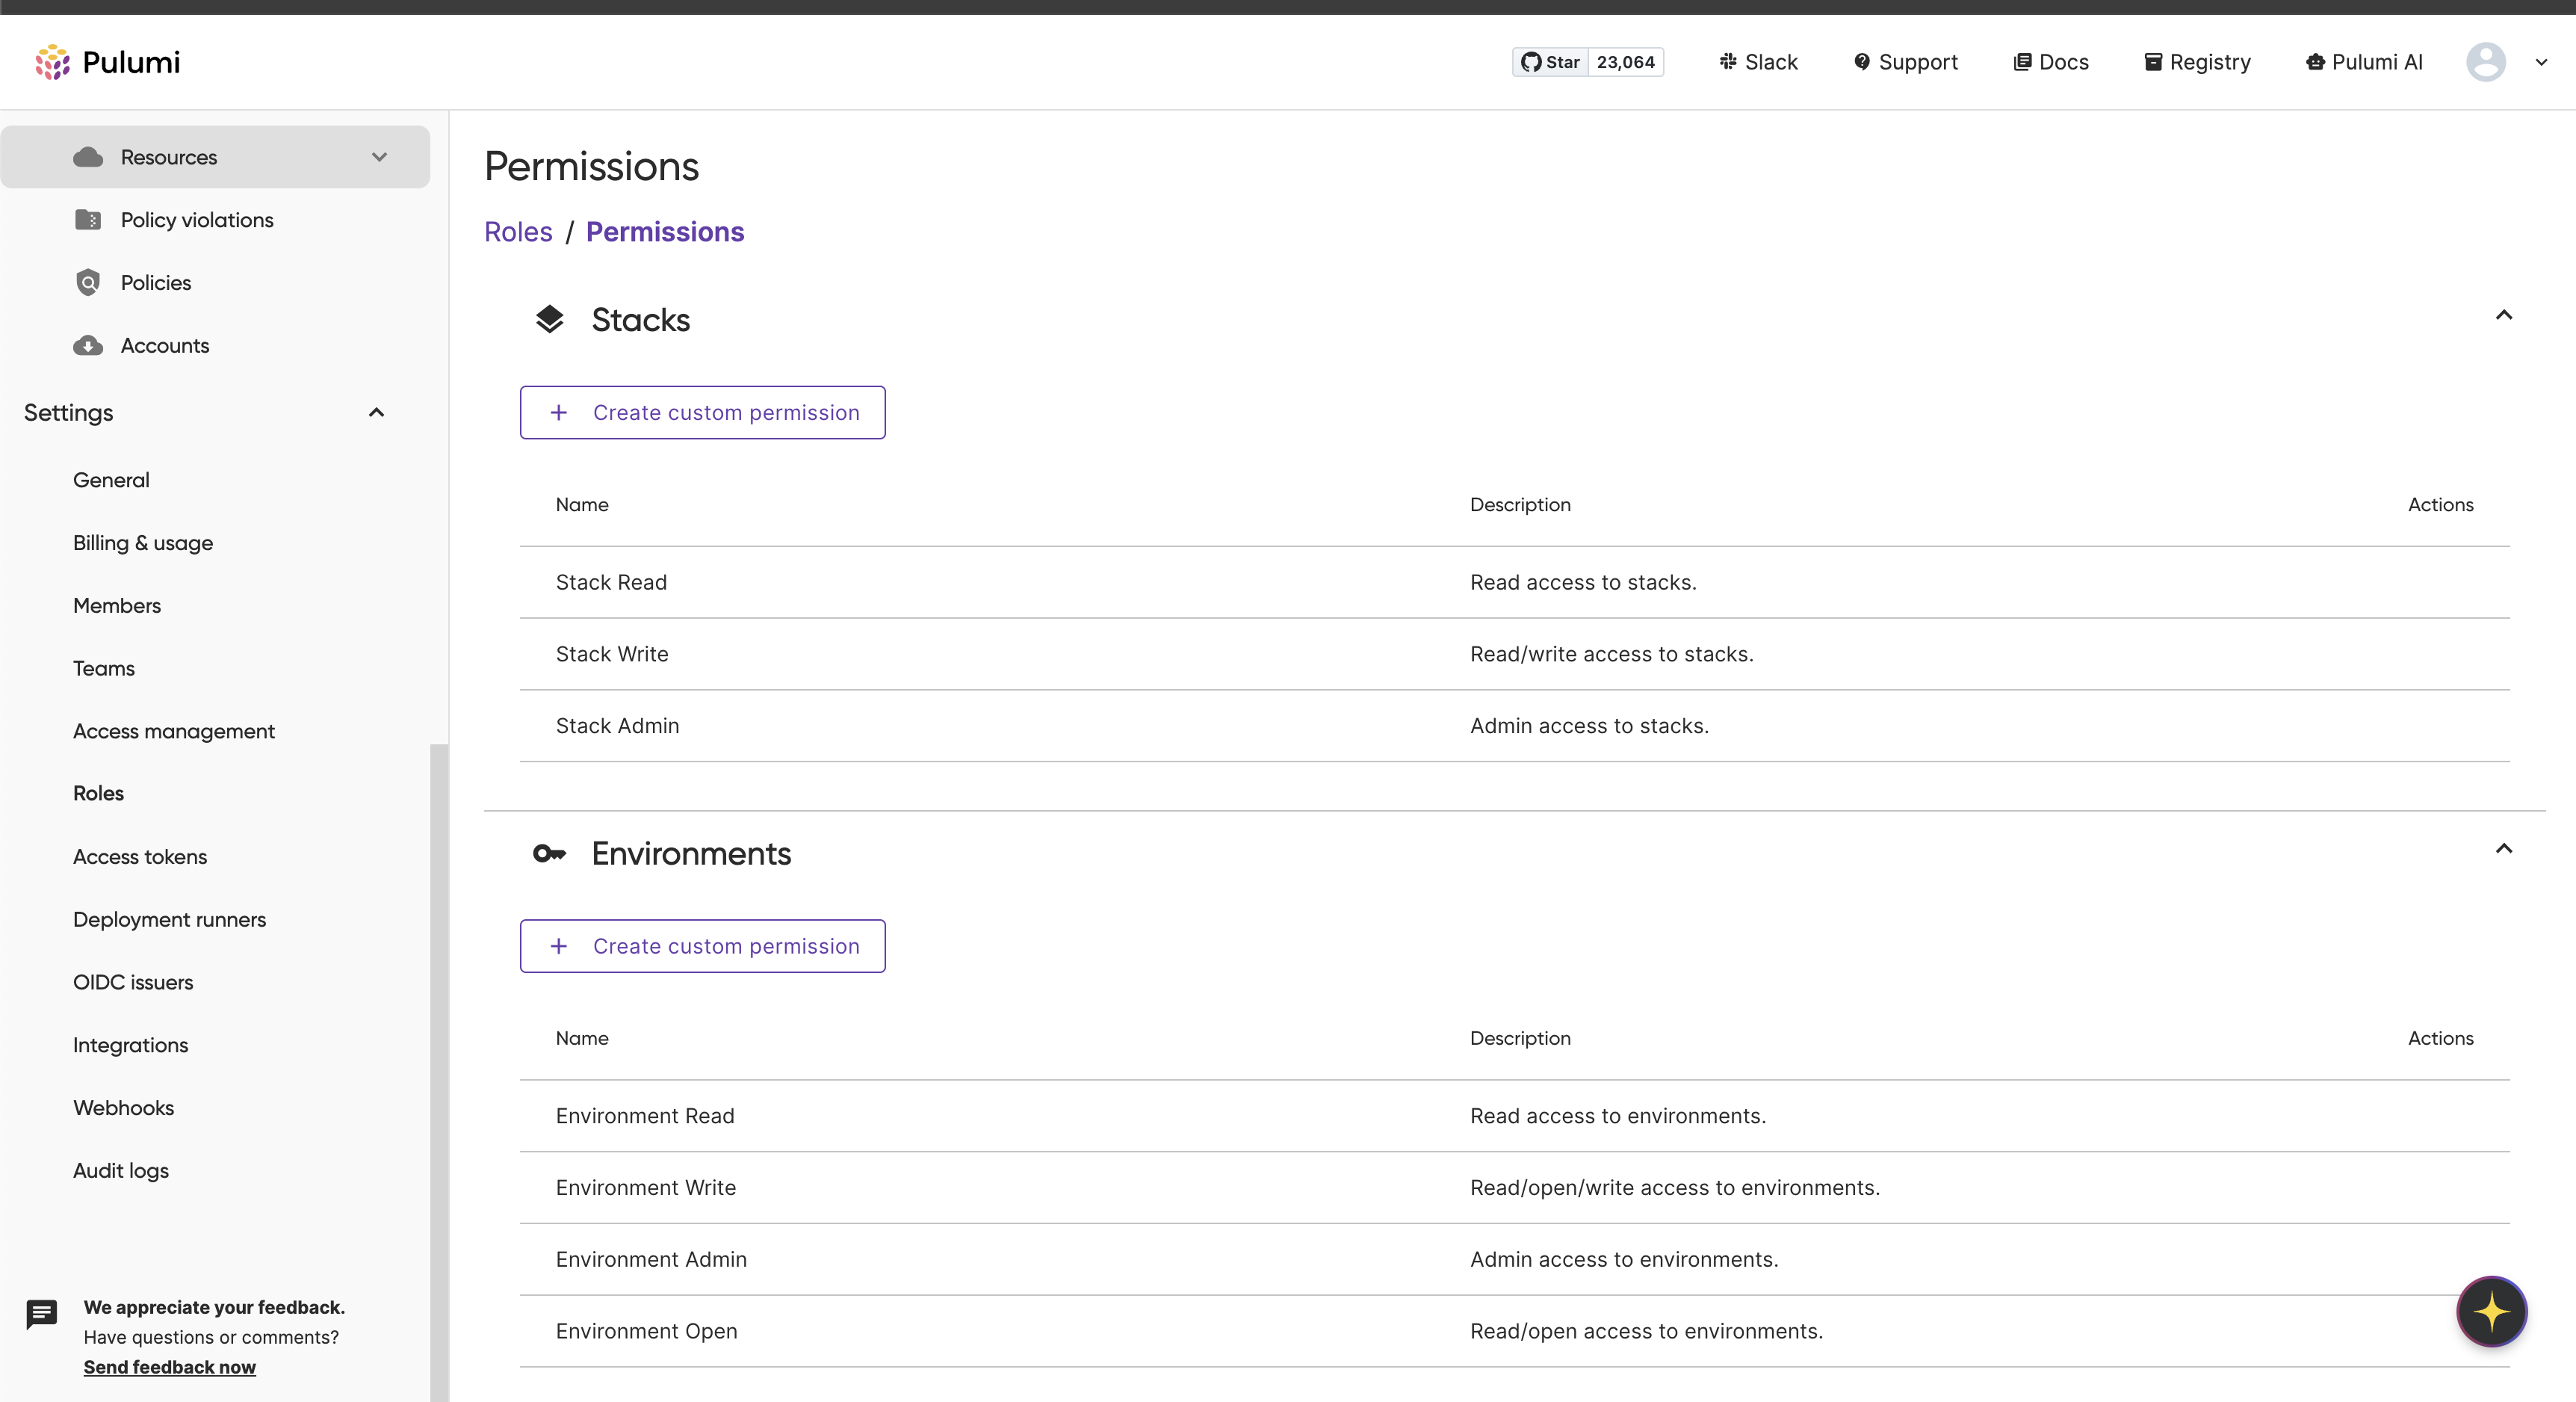Screen dimensions: 2576x1402
Task: Click the Stacks layers icon
Action: tap(549, 320)
